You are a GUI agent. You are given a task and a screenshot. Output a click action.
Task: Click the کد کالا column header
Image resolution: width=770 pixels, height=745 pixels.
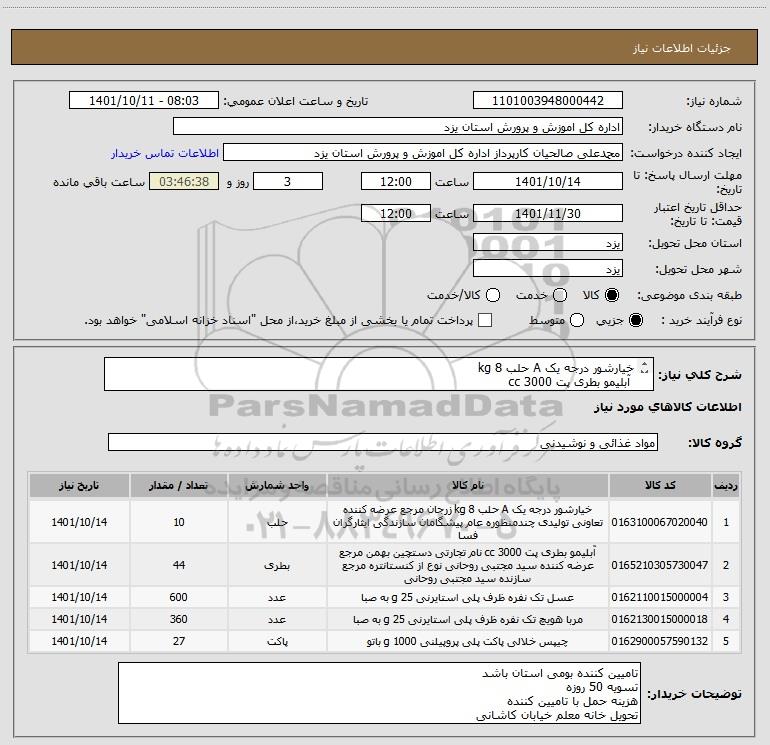660,486
